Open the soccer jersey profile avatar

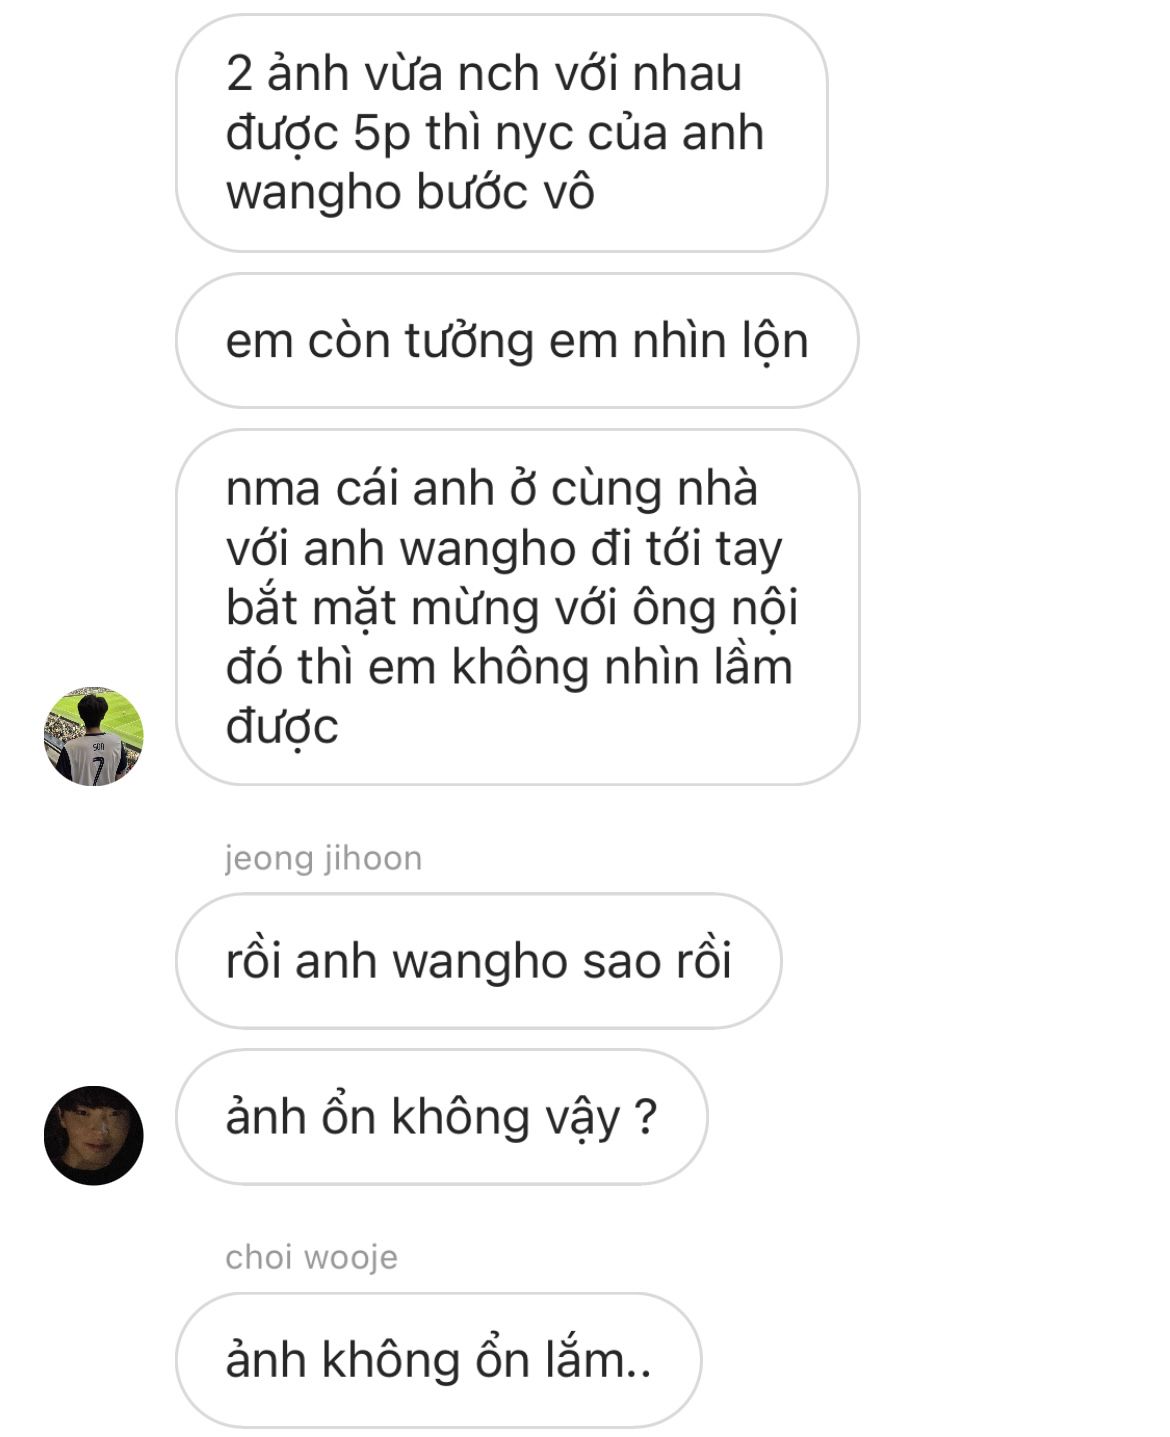point(94,736)
